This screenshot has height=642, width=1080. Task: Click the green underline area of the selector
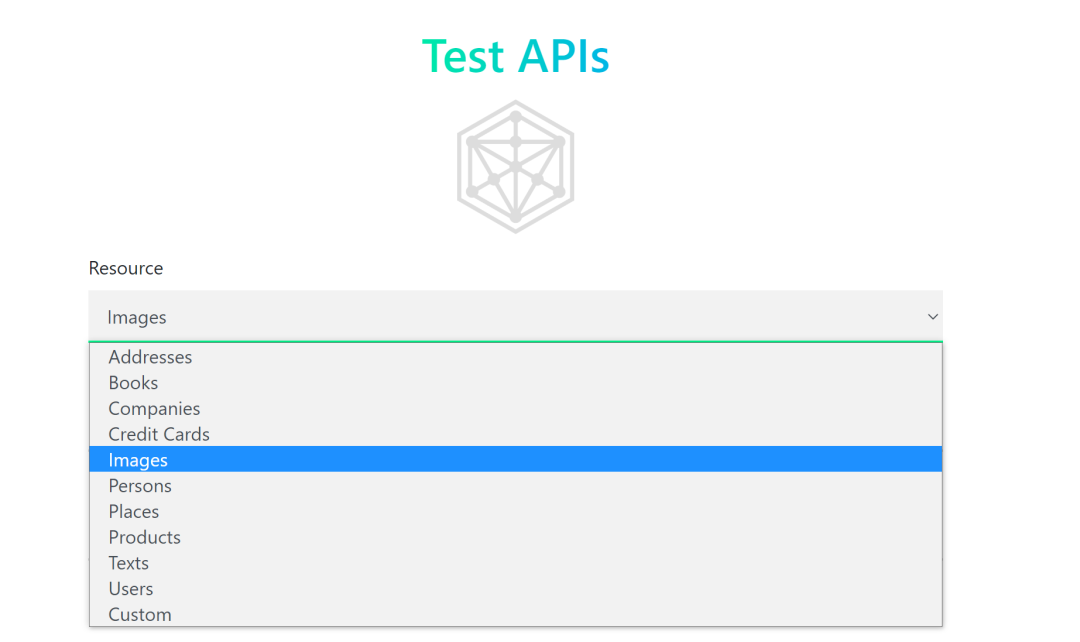[x=515, y=340]
